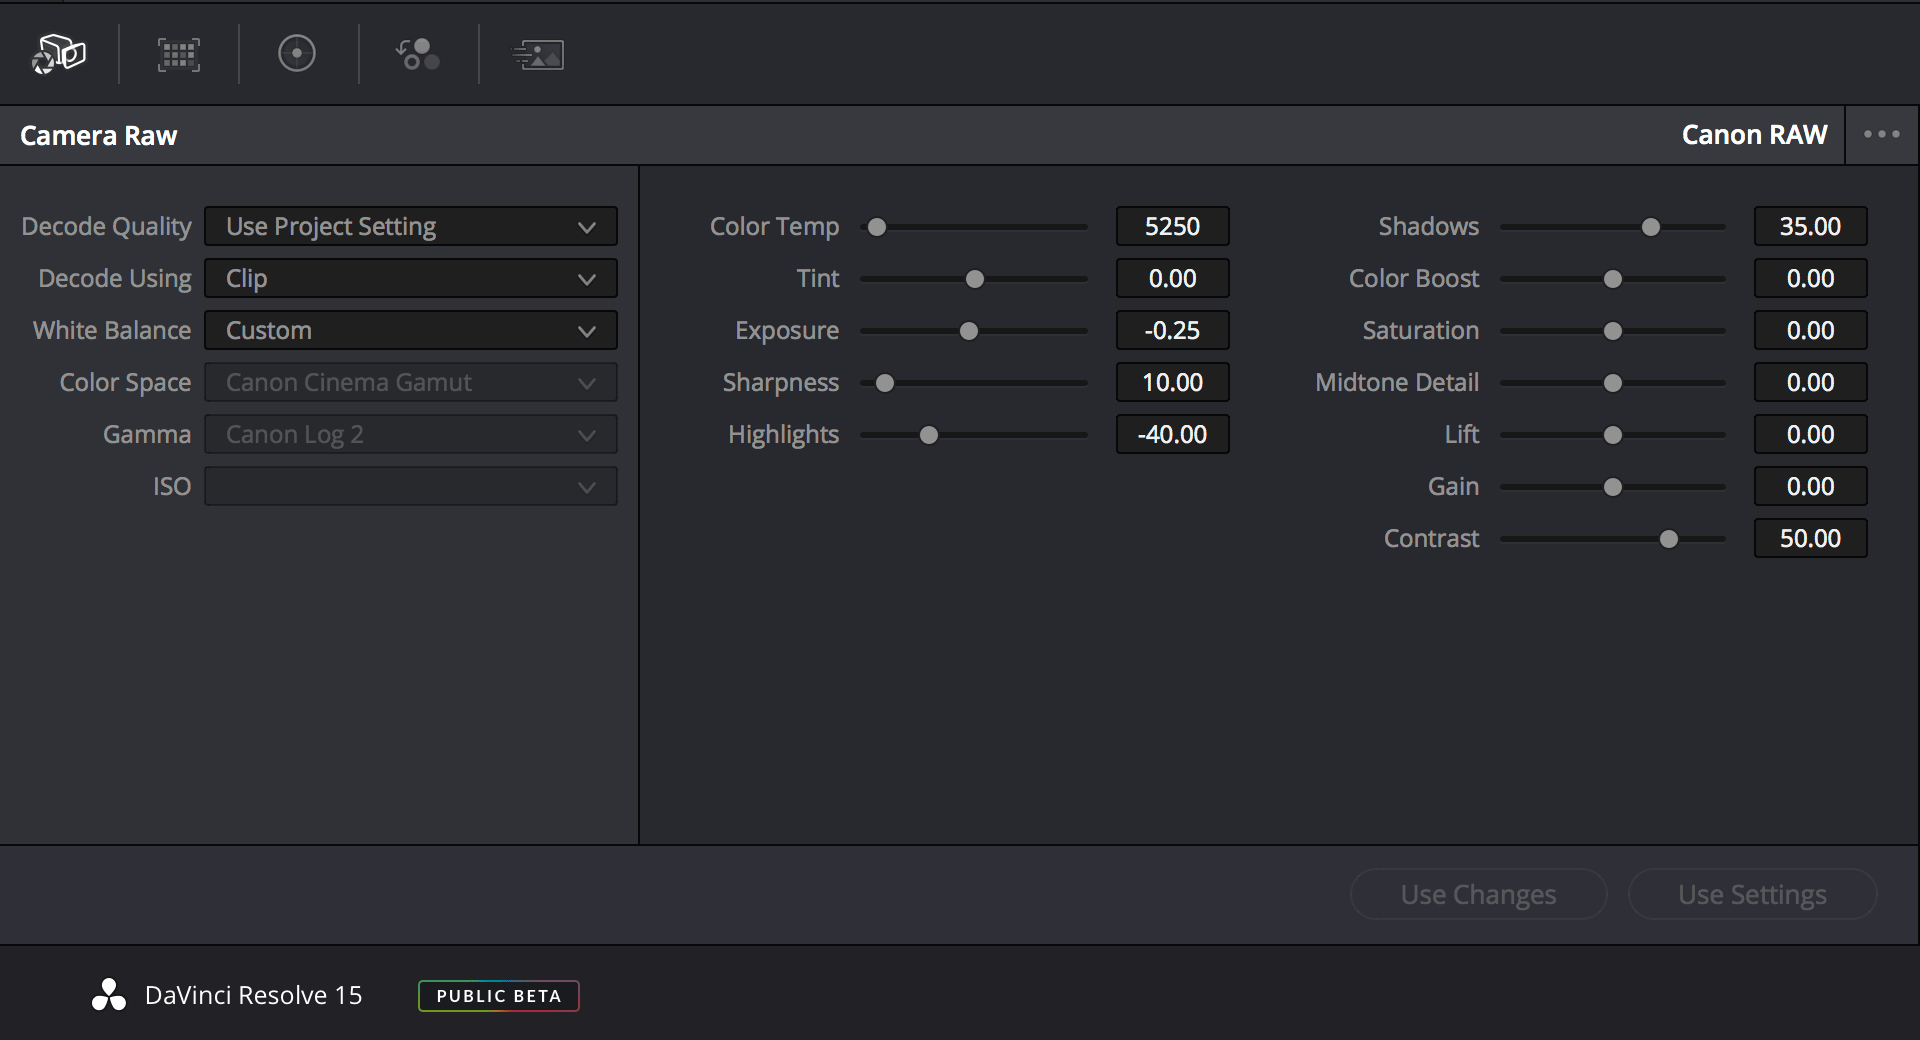Screen dimensions: 1920x1040
Task: Click the Tint slider handle
Action: point(975,279)
